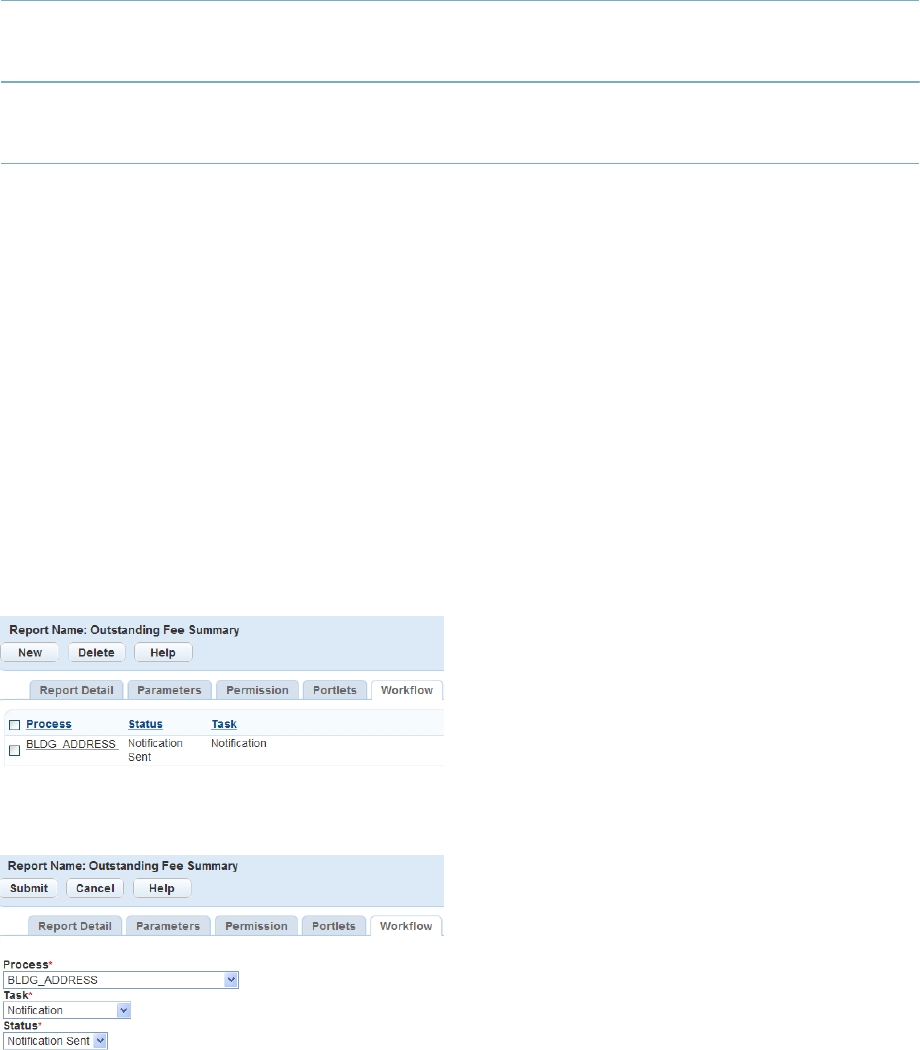Open Parameters tab in the Submit form
The image size is (920, 1050).
tap(168, 926)
